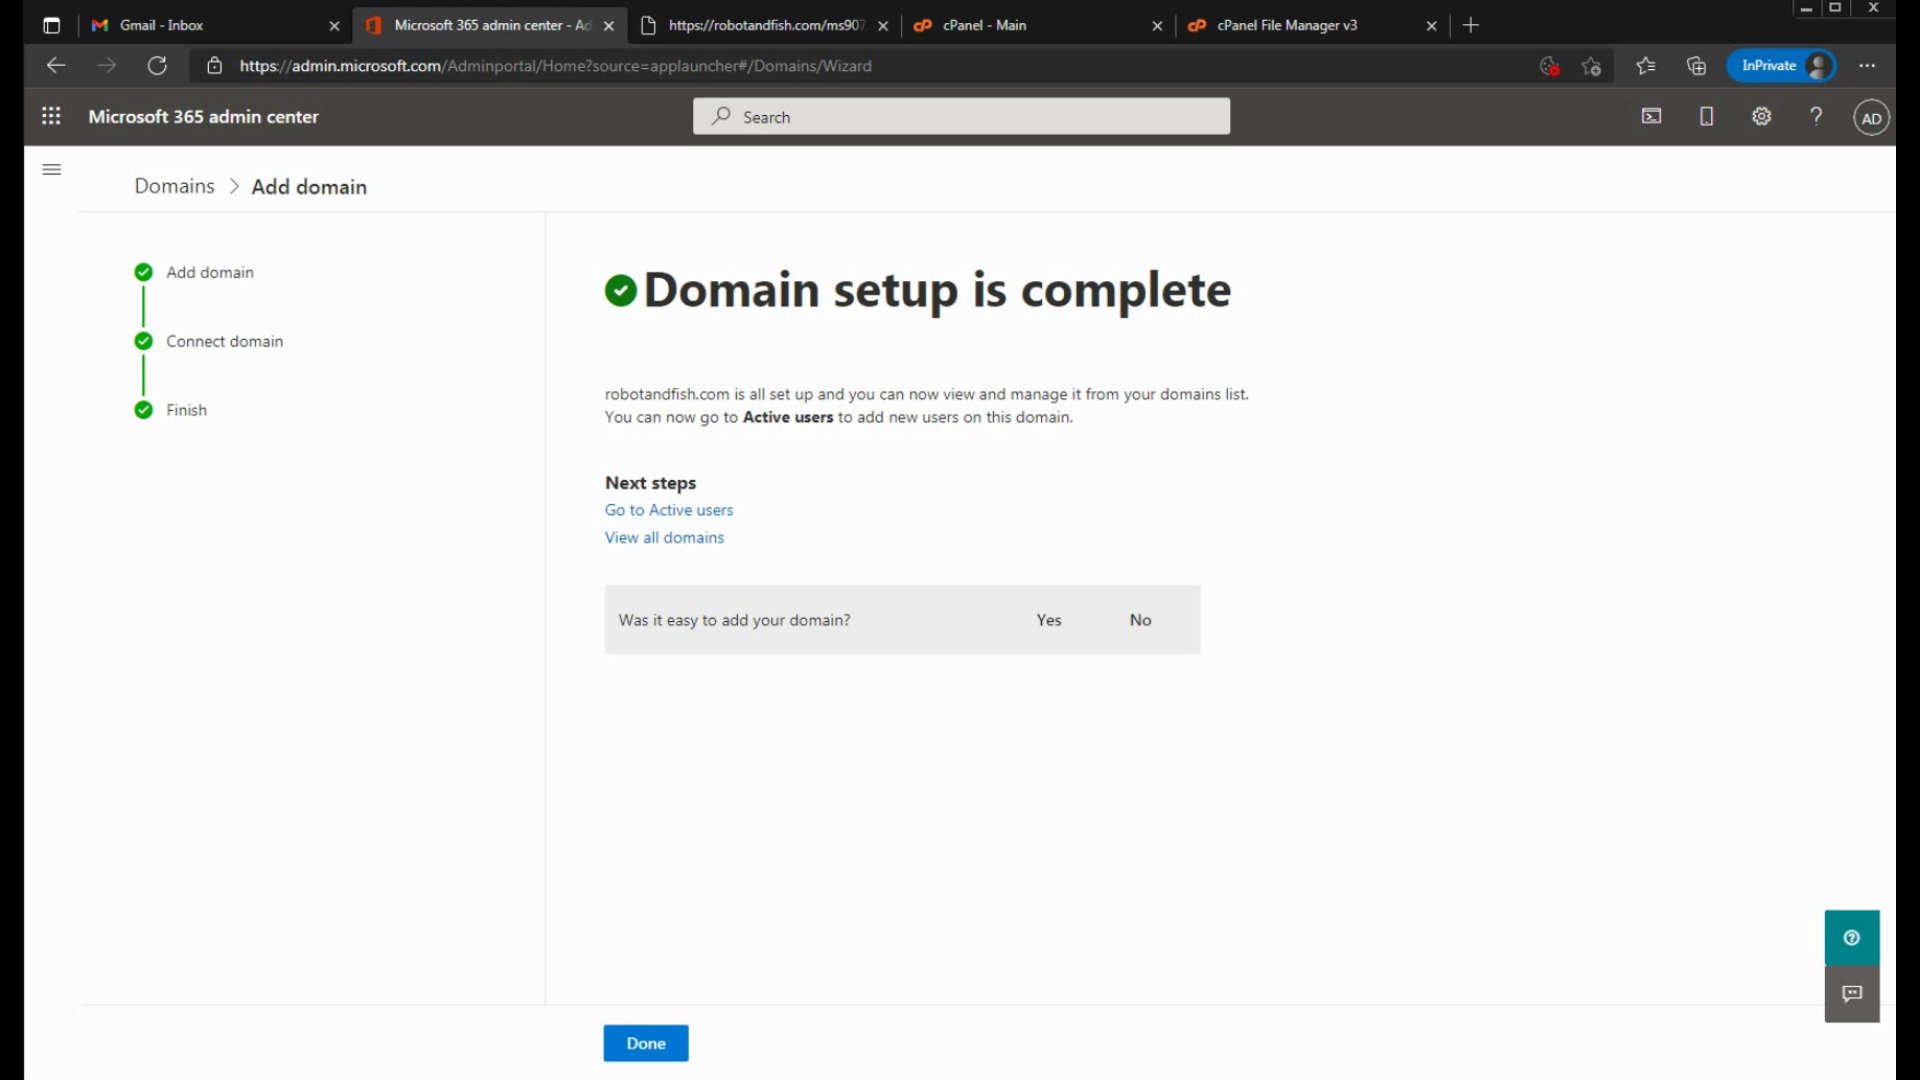Click the blue Done button
Viewport: 1920px width, 1080px height.
point(645,1043)
